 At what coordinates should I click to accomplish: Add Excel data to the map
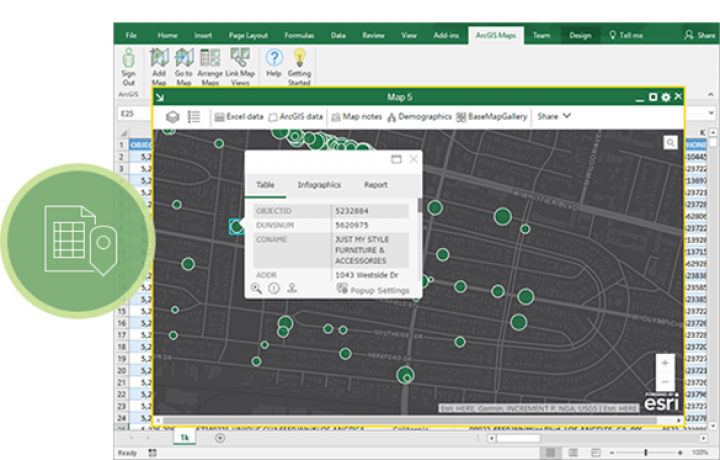click(239, 117)
